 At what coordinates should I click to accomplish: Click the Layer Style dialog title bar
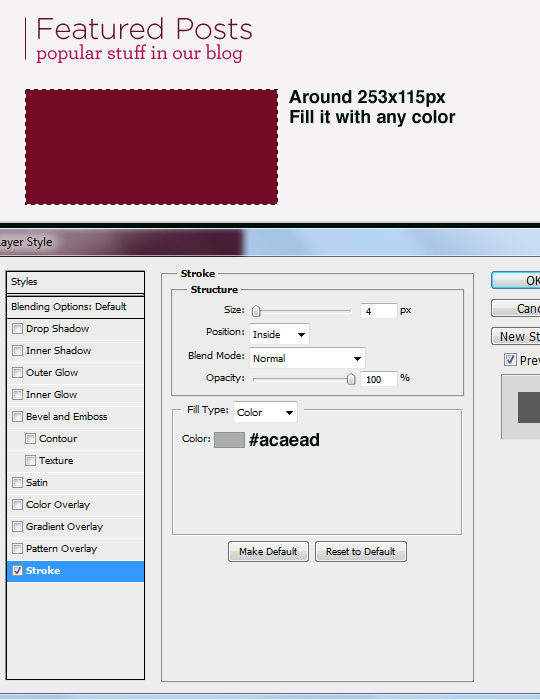270,242
